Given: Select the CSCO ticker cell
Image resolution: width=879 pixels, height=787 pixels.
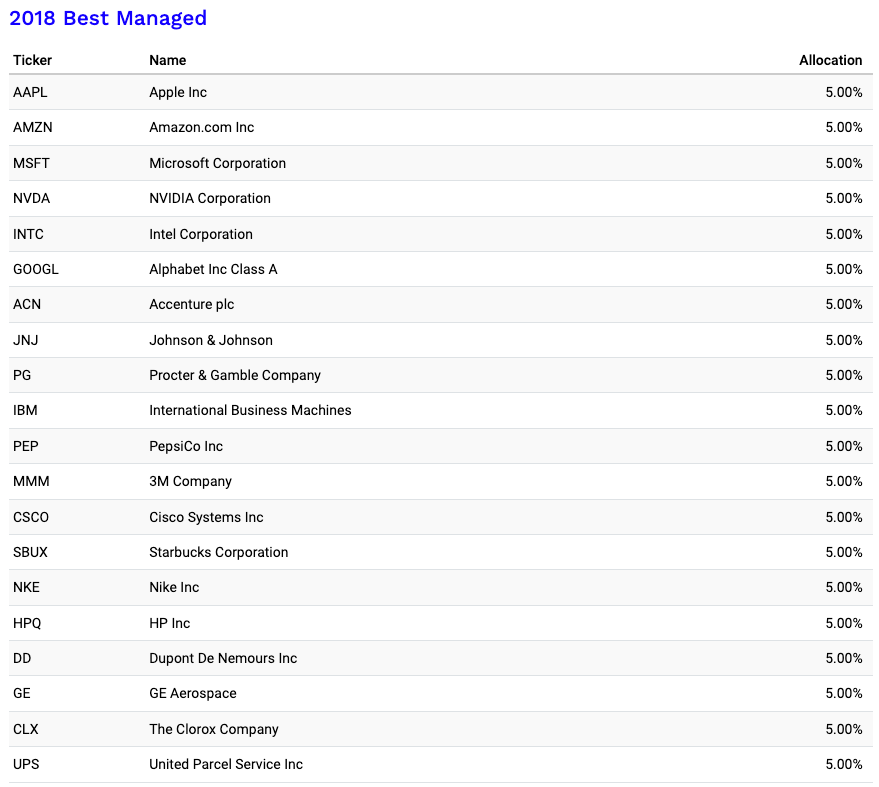Looking at the screenshot, I should click(31, 517).
